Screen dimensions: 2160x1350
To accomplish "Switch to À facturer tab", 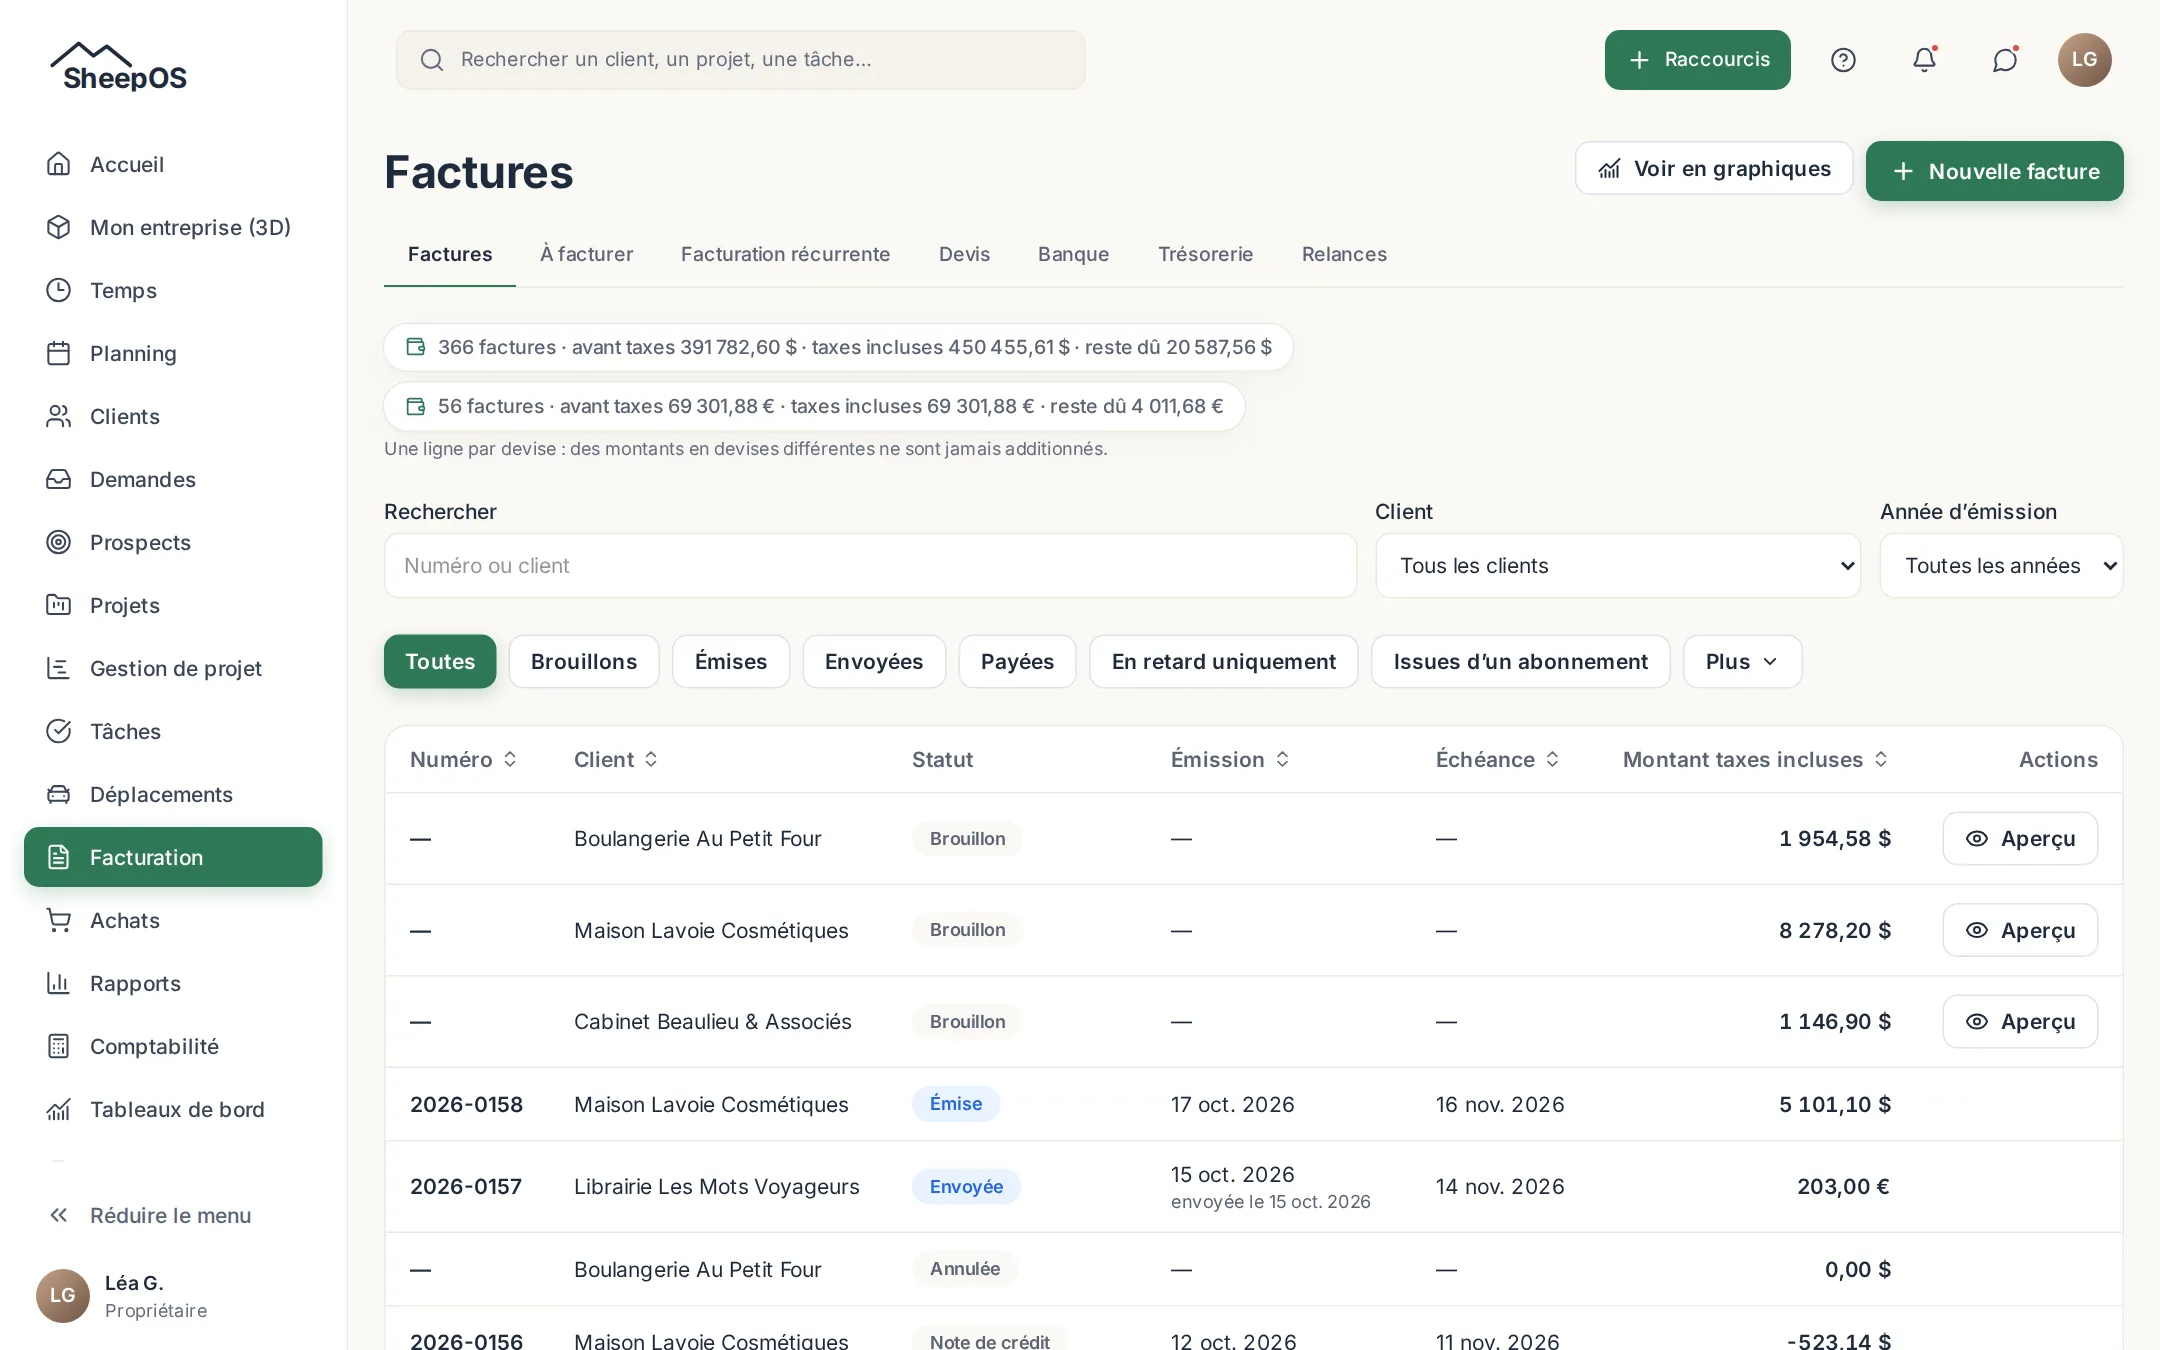I will 586,254.
